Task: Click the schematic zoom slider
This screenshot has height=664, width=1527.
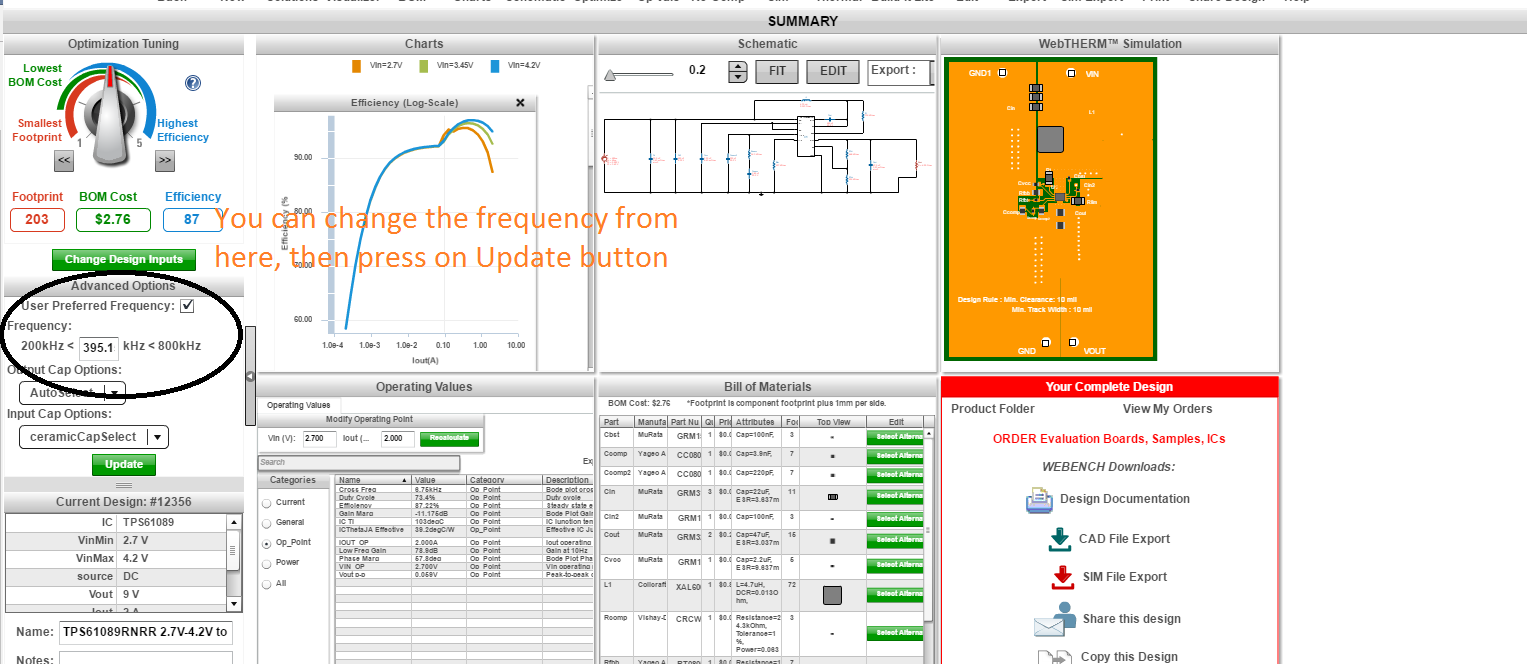Action: click(640, 73)
